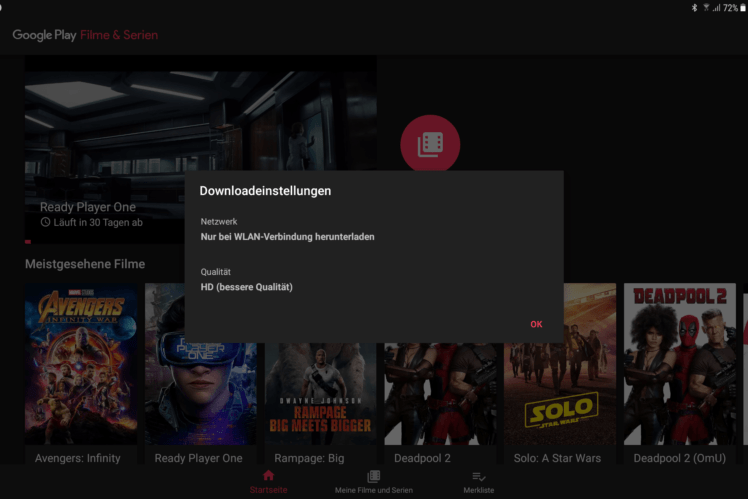This screenshot has width=748, height=499.
Task: Tap the Bluetooth status icon
Action: coord(695,8)
